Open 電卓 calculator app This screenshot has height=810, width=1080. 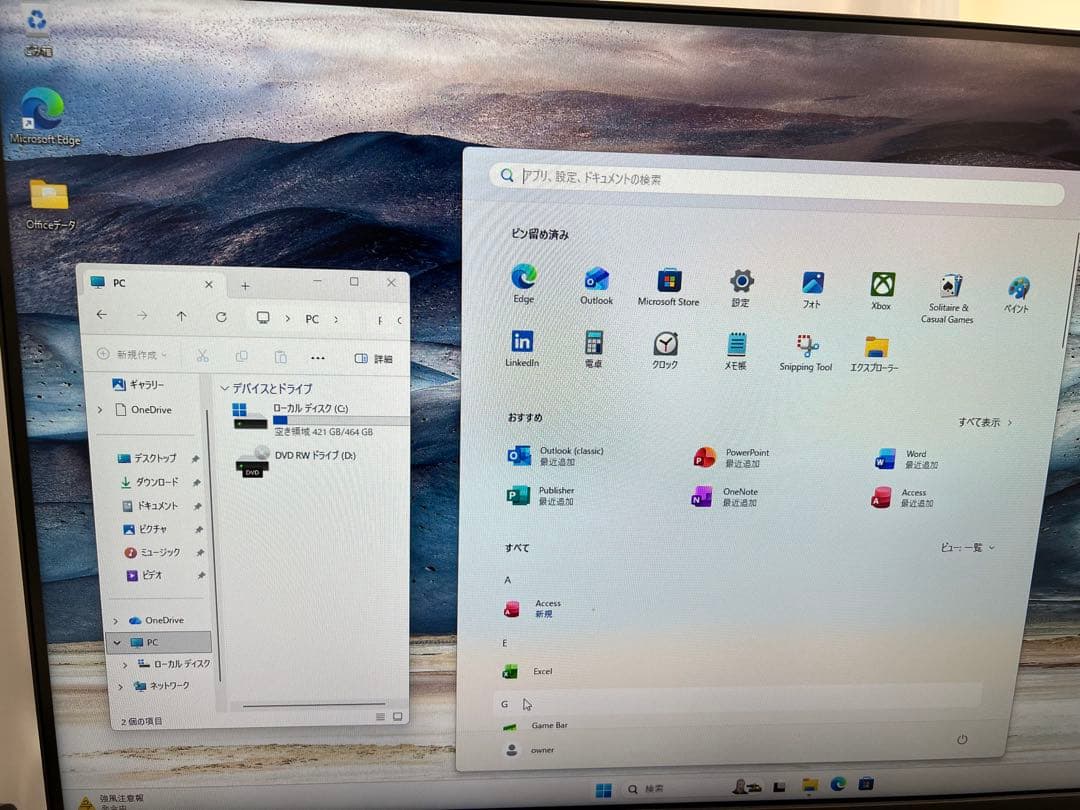click(594, 349)
